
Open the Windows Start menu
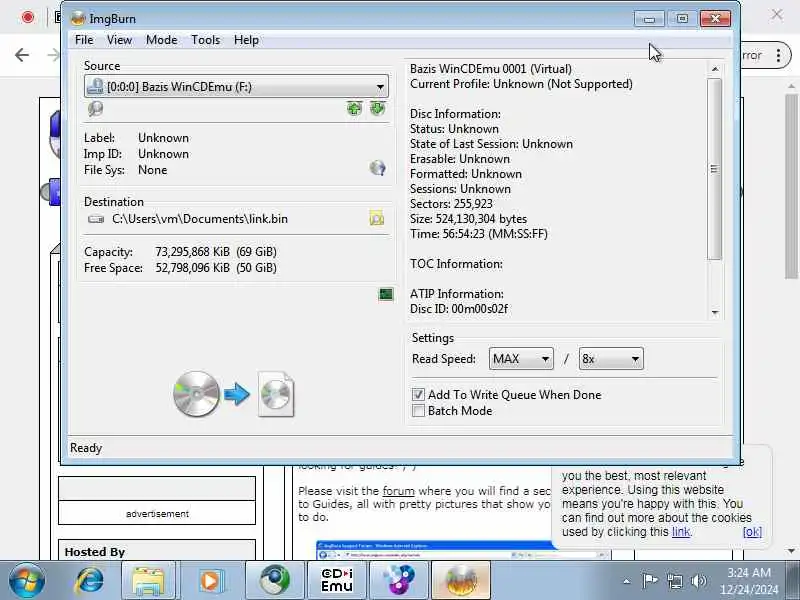(27, 581)
